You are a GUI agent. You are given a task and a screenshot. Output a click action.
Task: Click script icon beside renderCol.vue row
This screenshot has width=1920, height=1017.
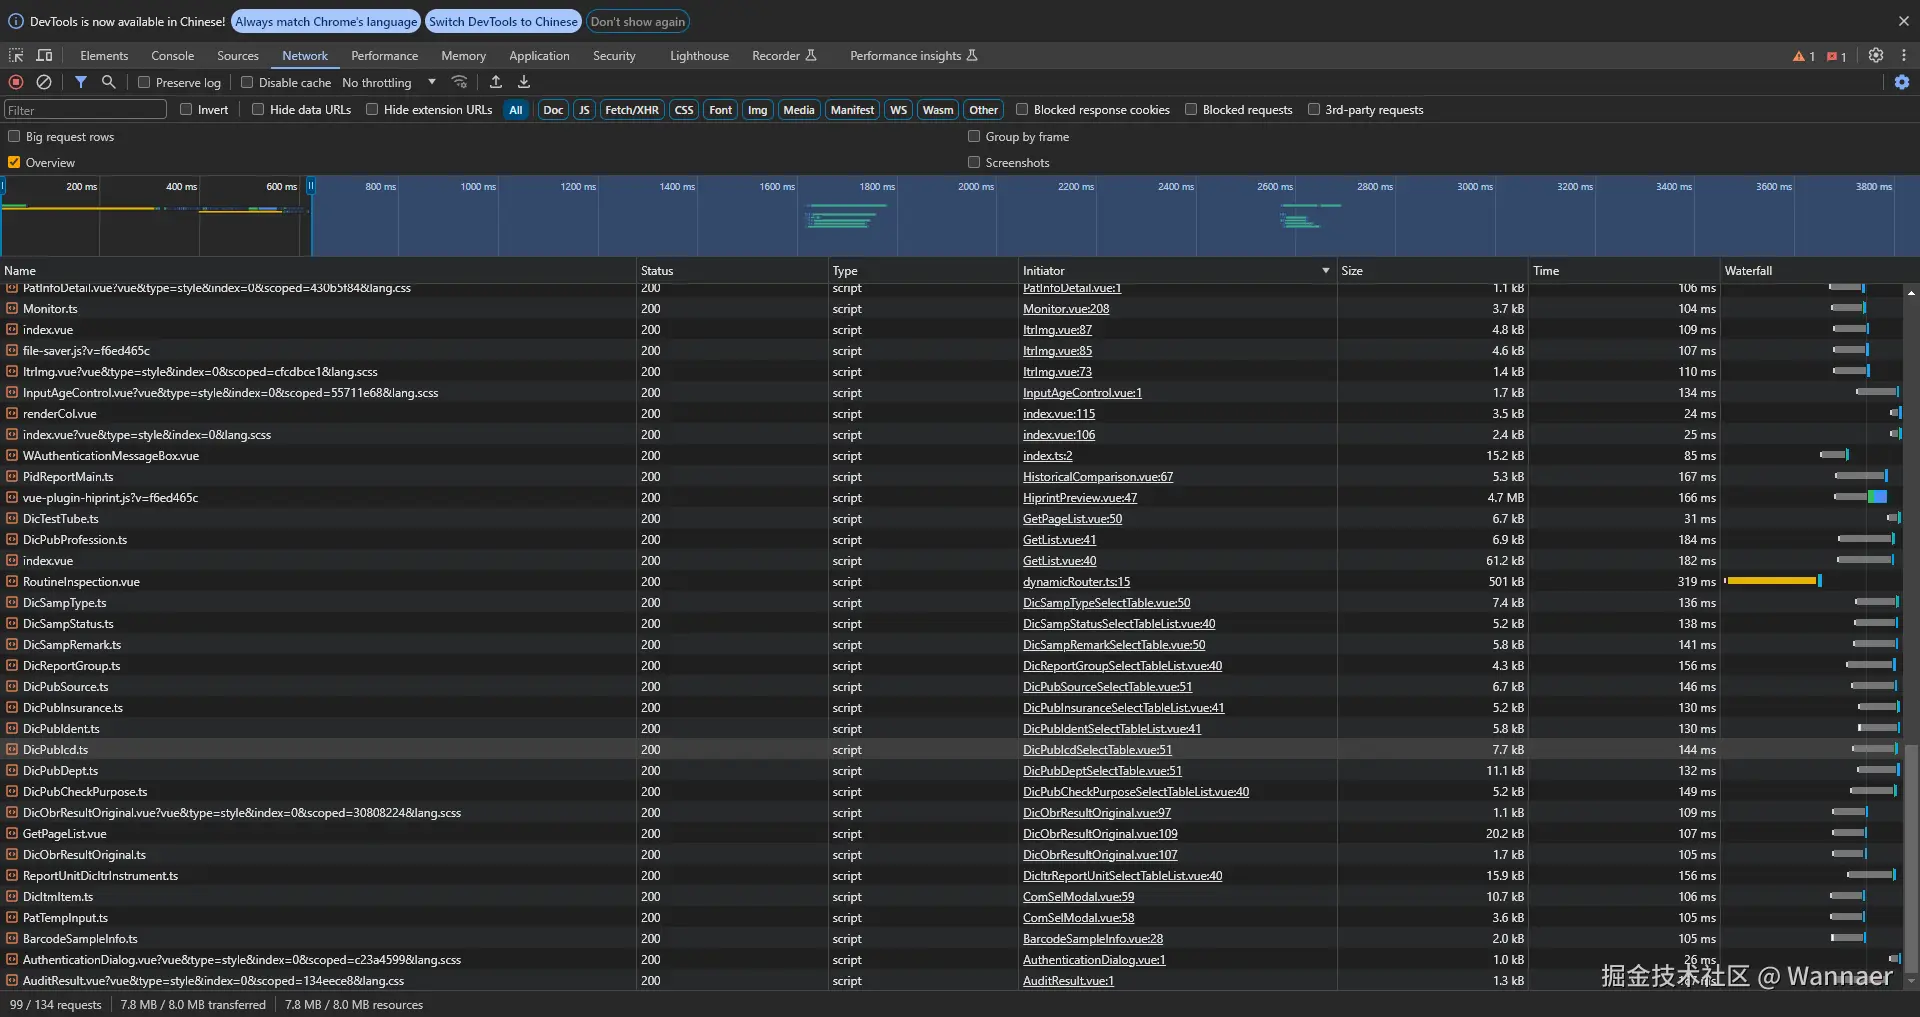coord(12,414)
